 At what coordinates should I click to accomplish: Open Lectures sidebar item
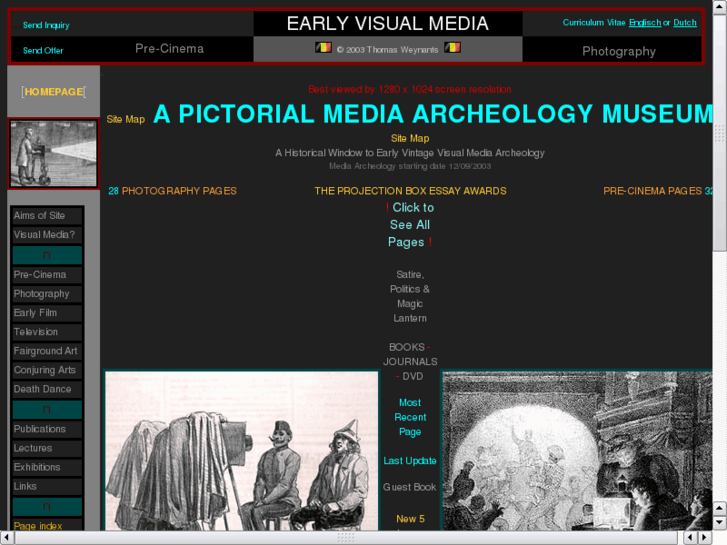point(47,448)
